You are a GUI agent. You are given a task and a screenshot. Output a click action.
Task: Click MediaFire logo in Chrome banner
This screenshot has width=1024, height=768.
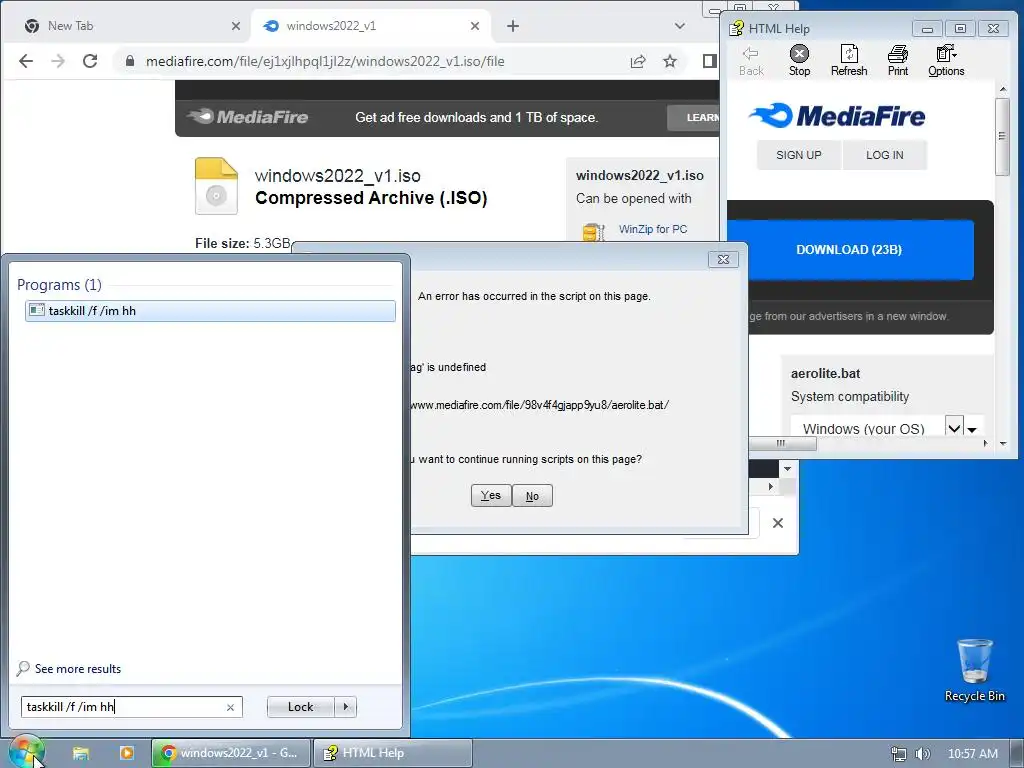[x=248, y=117]
